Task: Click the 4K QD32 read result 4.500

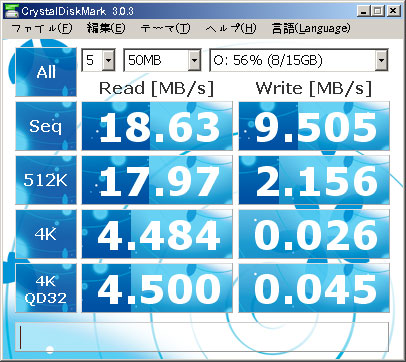Action: (157, 288)
